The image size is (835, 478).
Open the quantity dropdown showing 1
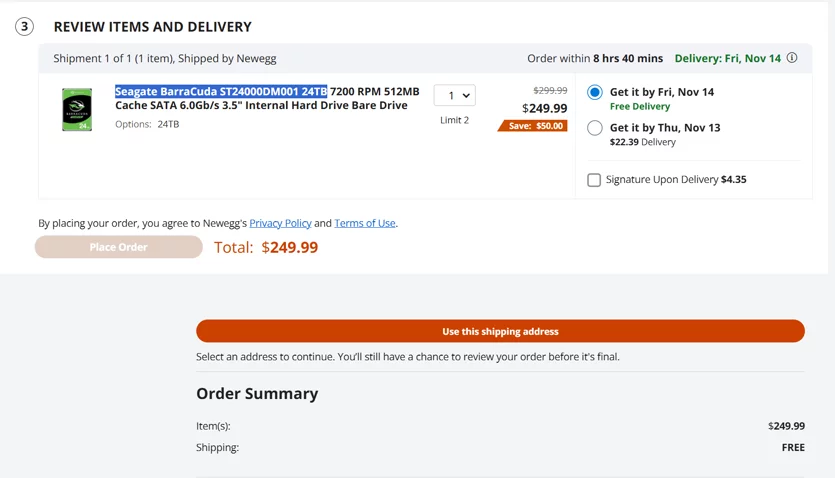point(454,95)
